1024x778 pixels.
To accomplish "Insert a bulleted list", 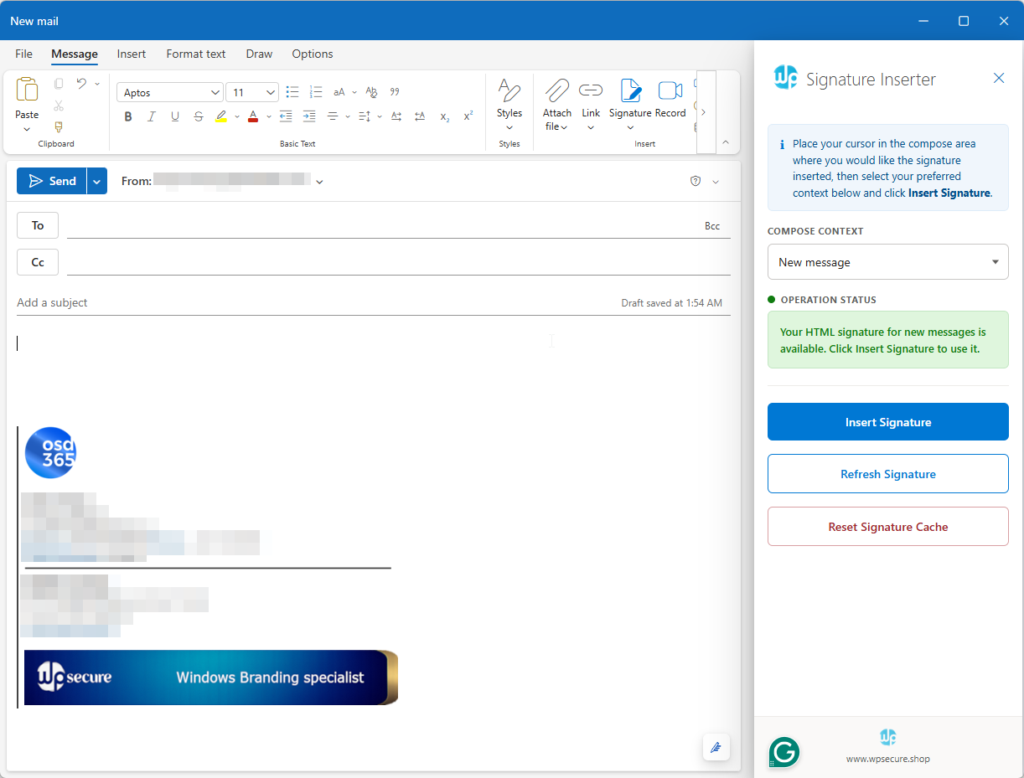I will 292,92.
